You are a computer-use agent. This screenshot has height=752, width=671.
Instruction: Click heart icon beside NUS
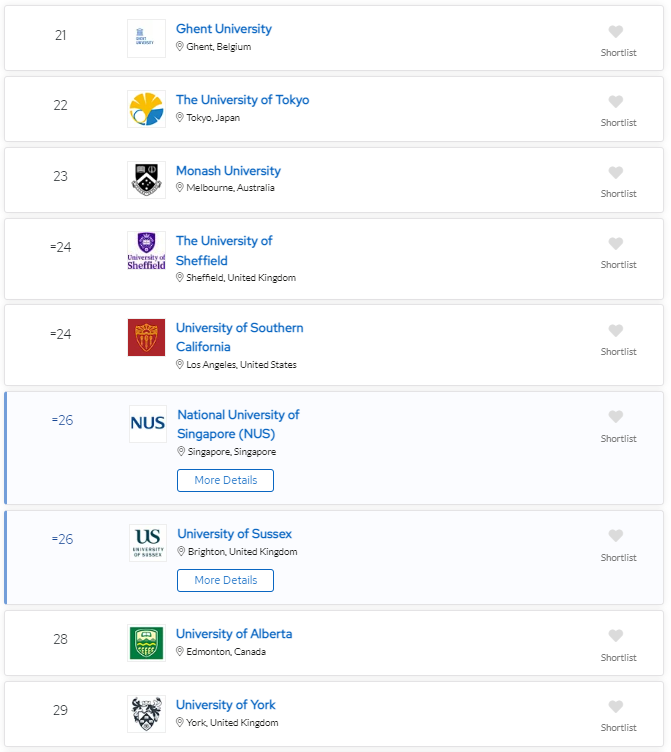point(616,417)
